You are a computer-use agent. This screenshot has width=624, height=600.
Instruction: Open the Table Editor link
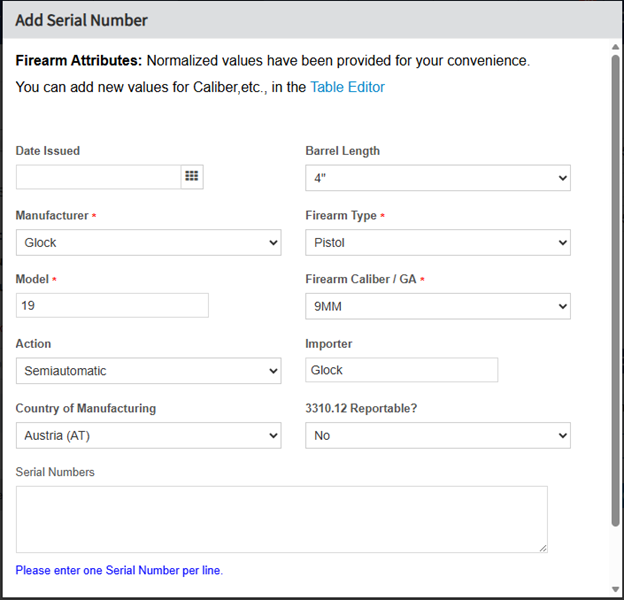[347, 87]
